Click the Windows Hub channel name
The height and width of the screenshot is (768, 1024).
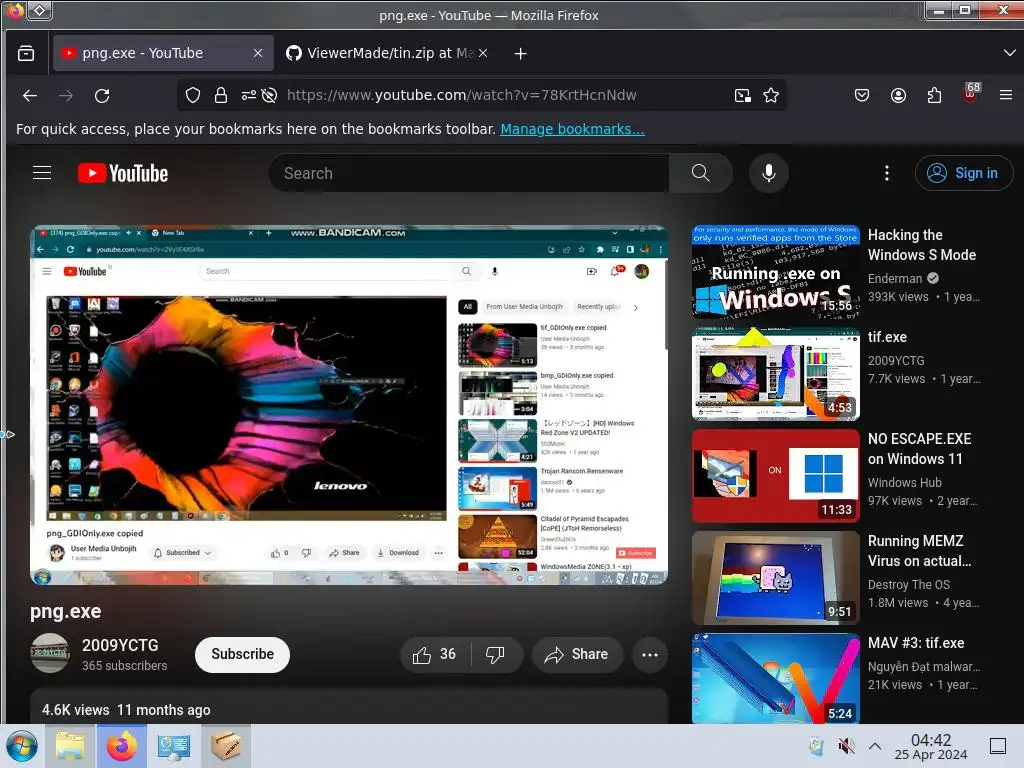(x=904, y=483)
